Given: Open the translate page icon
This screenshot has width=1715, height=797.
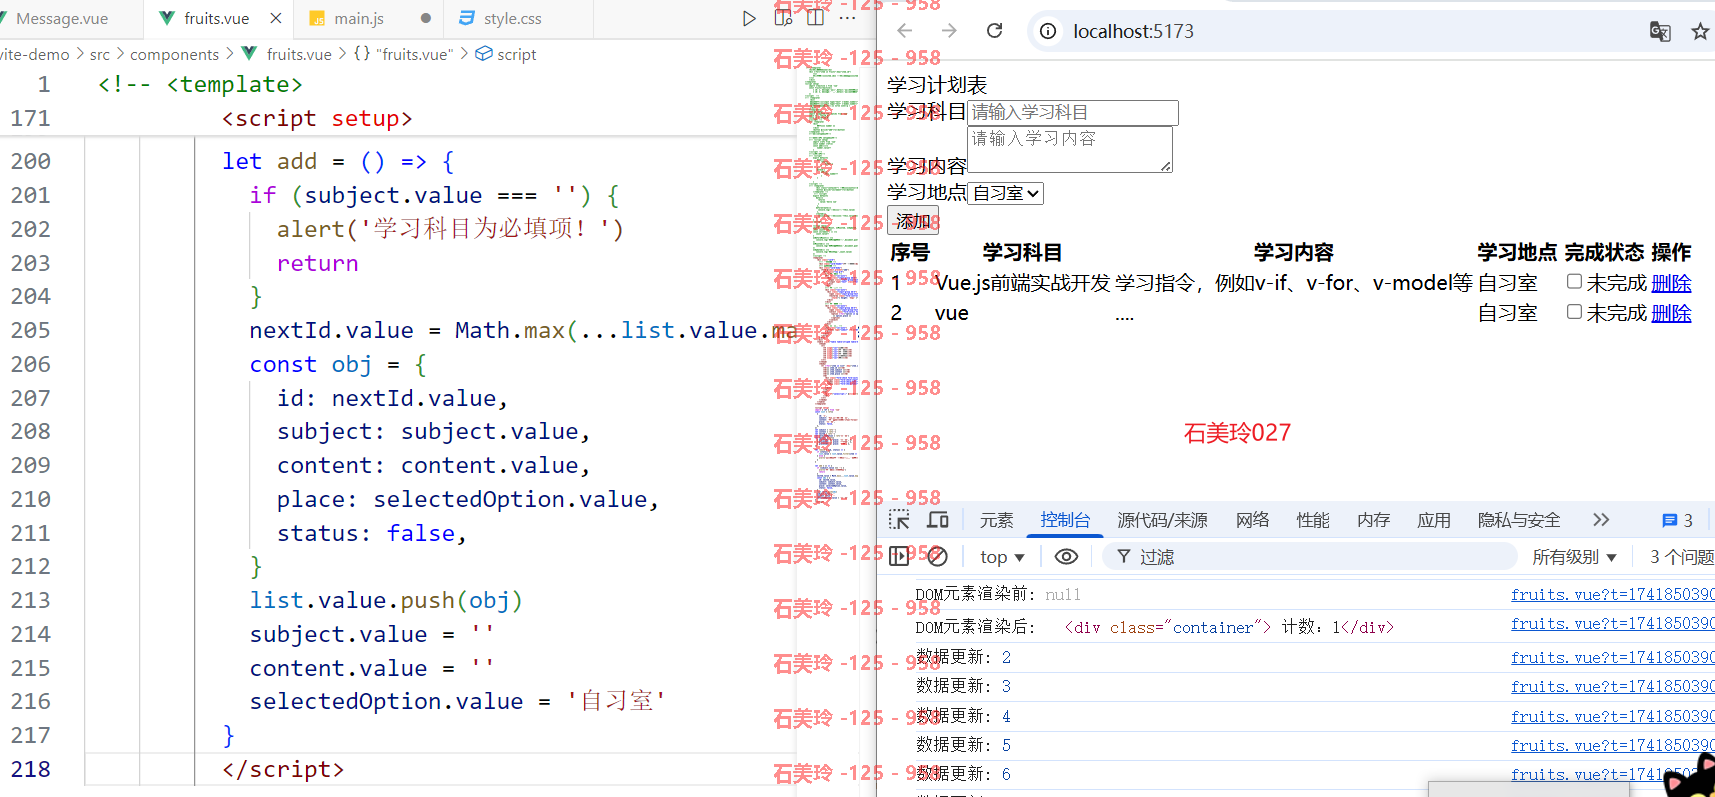Looking at the screenshot, I should click(x=1660, y=31).
